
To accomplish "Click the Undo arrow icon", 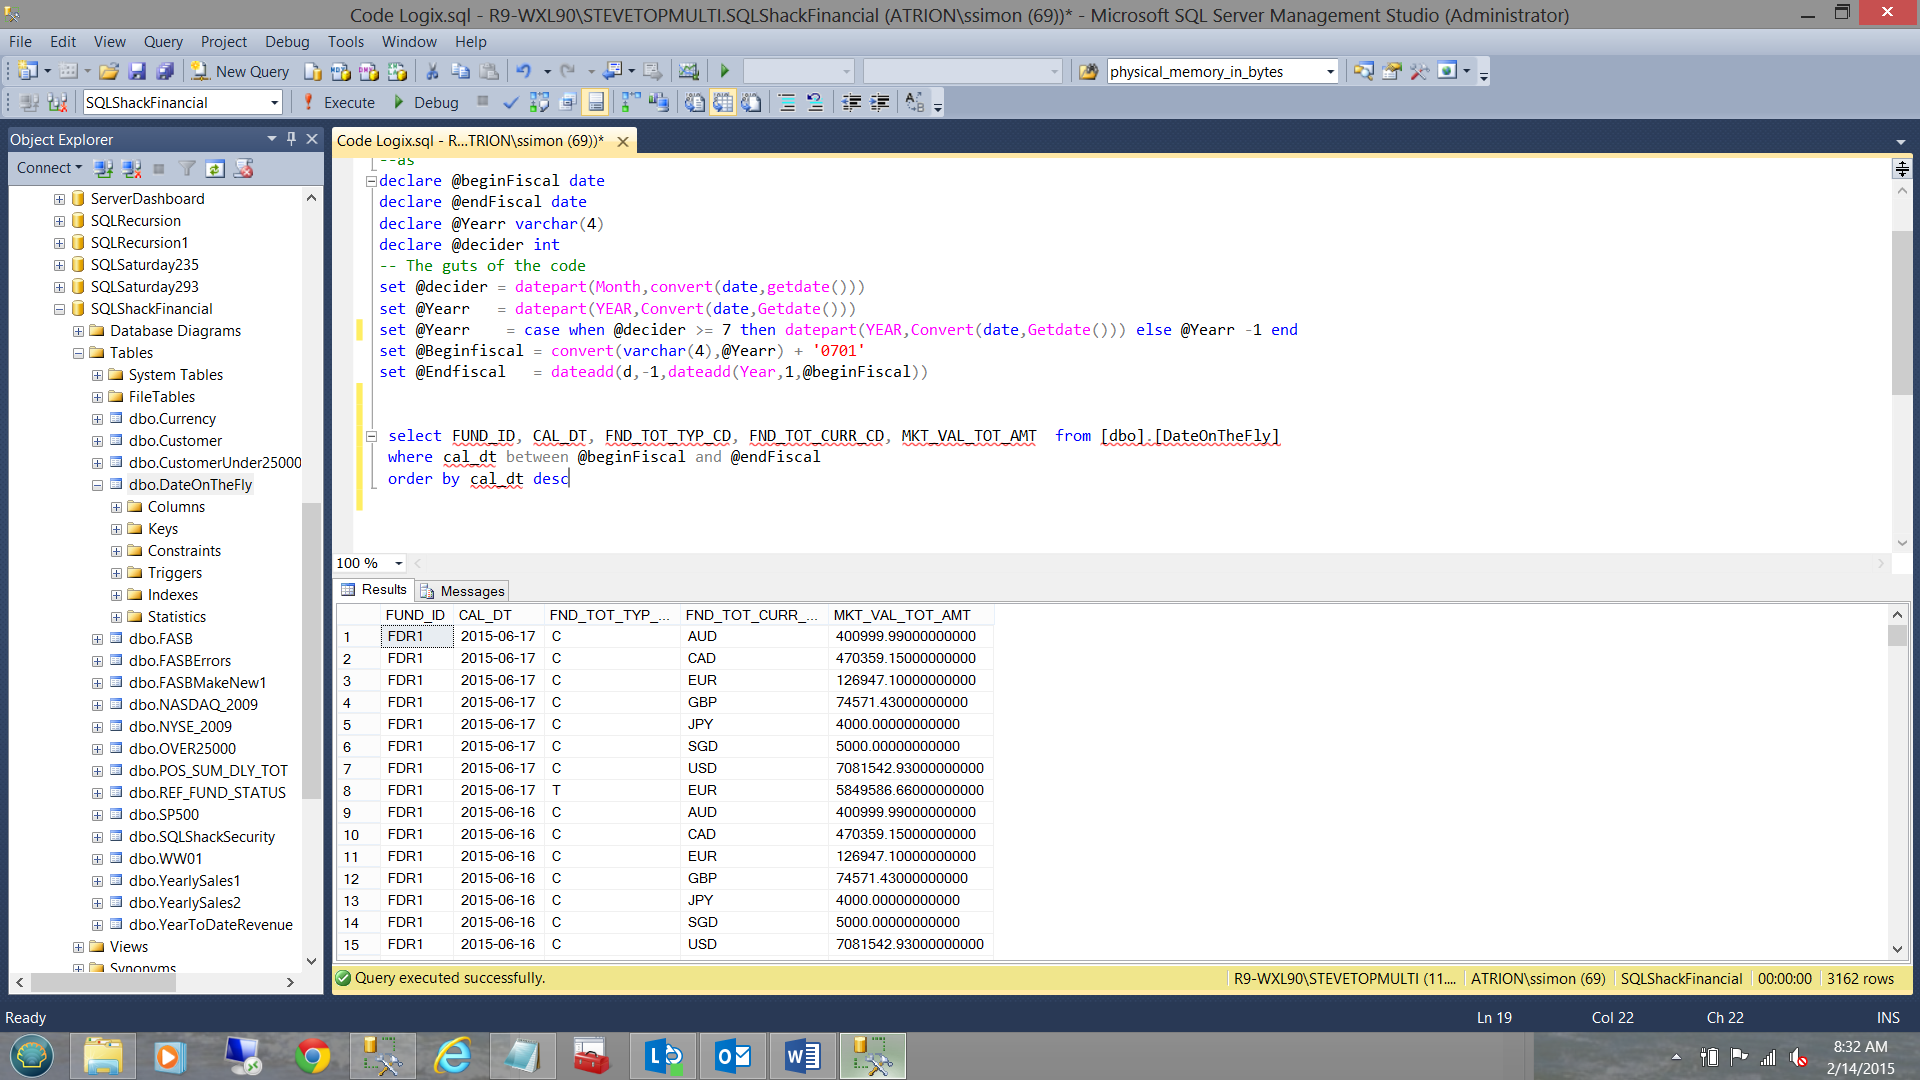I will pos(523,71).
